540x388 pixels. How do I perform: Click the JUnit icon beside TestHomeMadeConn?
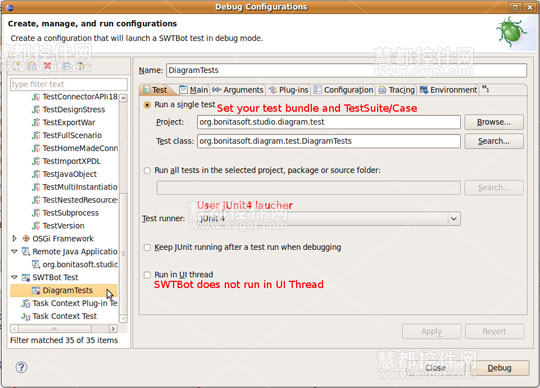coord(36,148)
